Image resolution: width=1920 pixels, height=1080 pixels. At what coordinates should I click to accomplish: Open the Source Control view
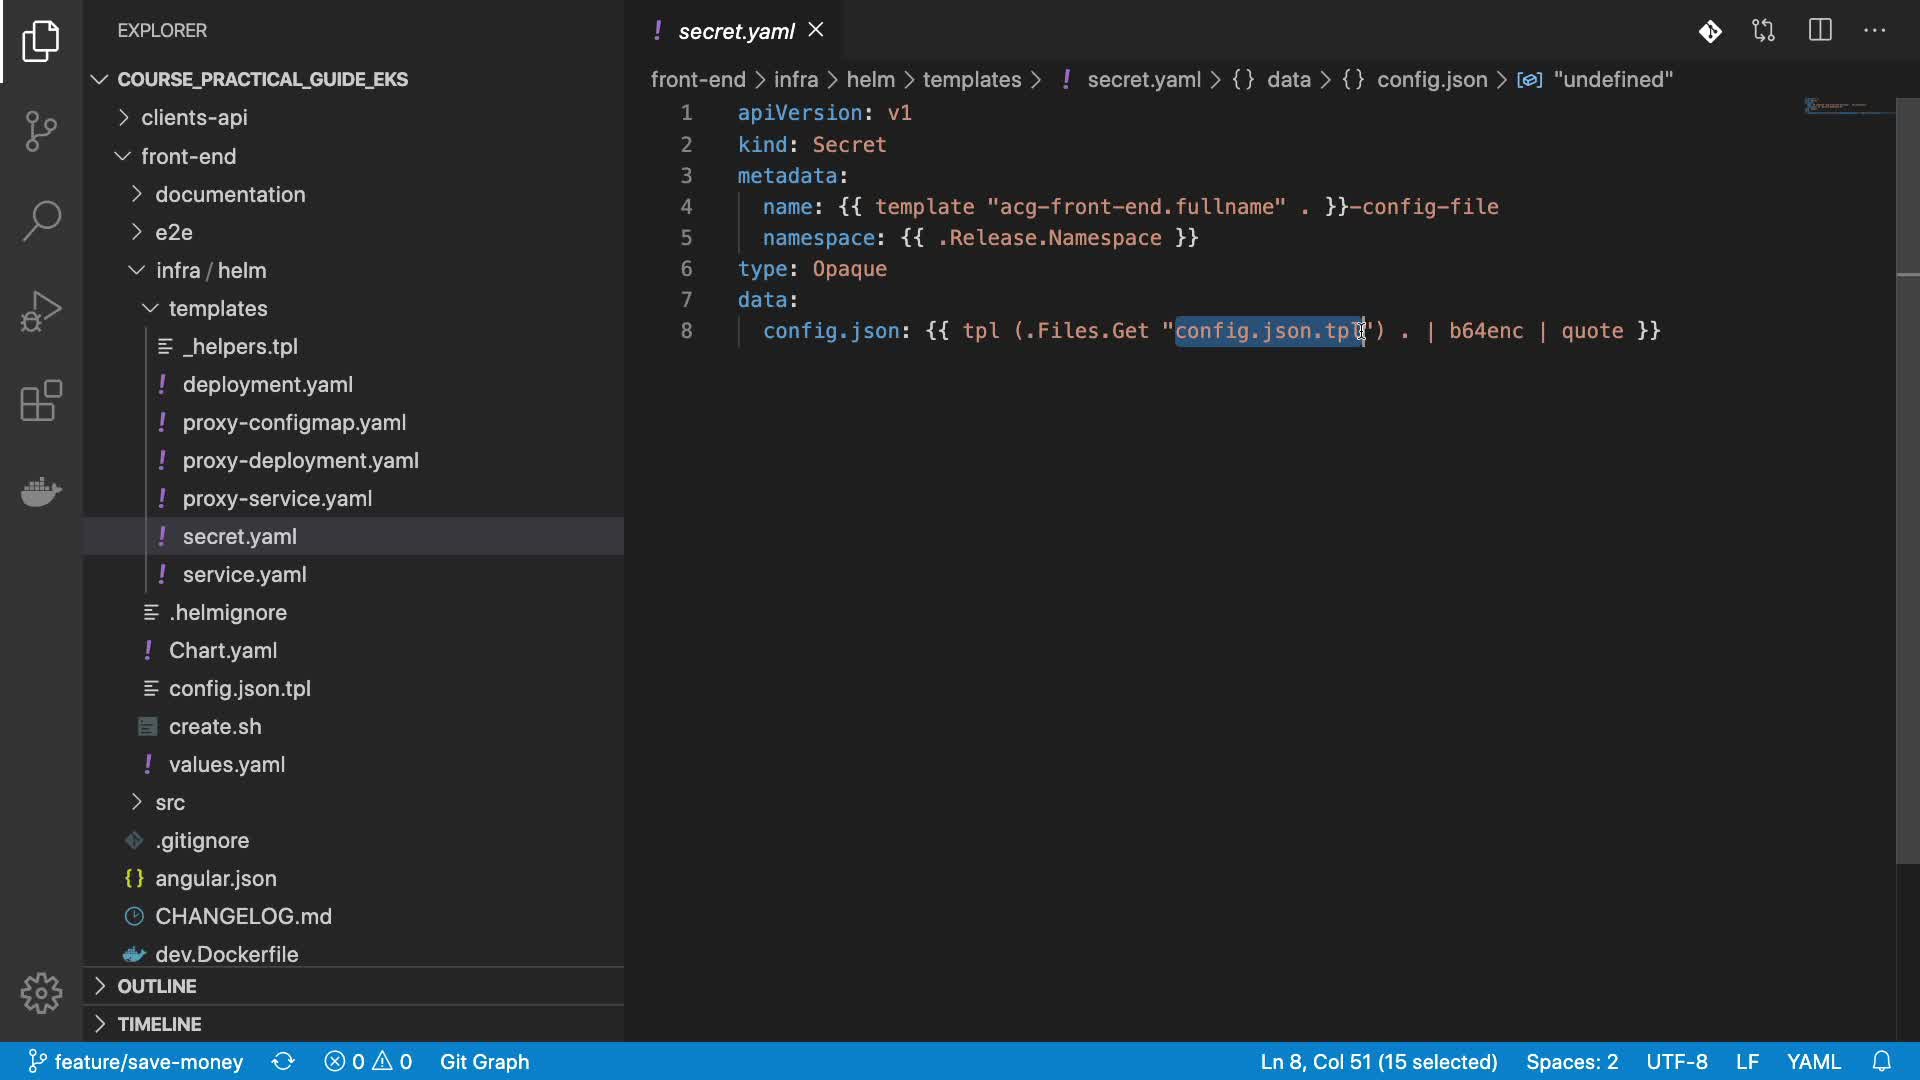pyautogui.click(x=41, y=131)
